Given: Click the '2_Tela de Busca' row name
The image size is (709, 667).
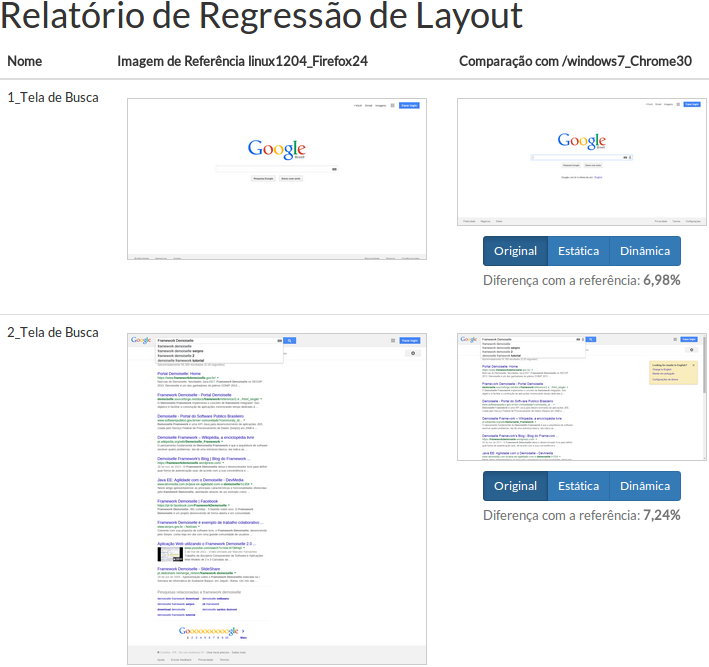Looking at the screenshot, I should coord(53,332).
